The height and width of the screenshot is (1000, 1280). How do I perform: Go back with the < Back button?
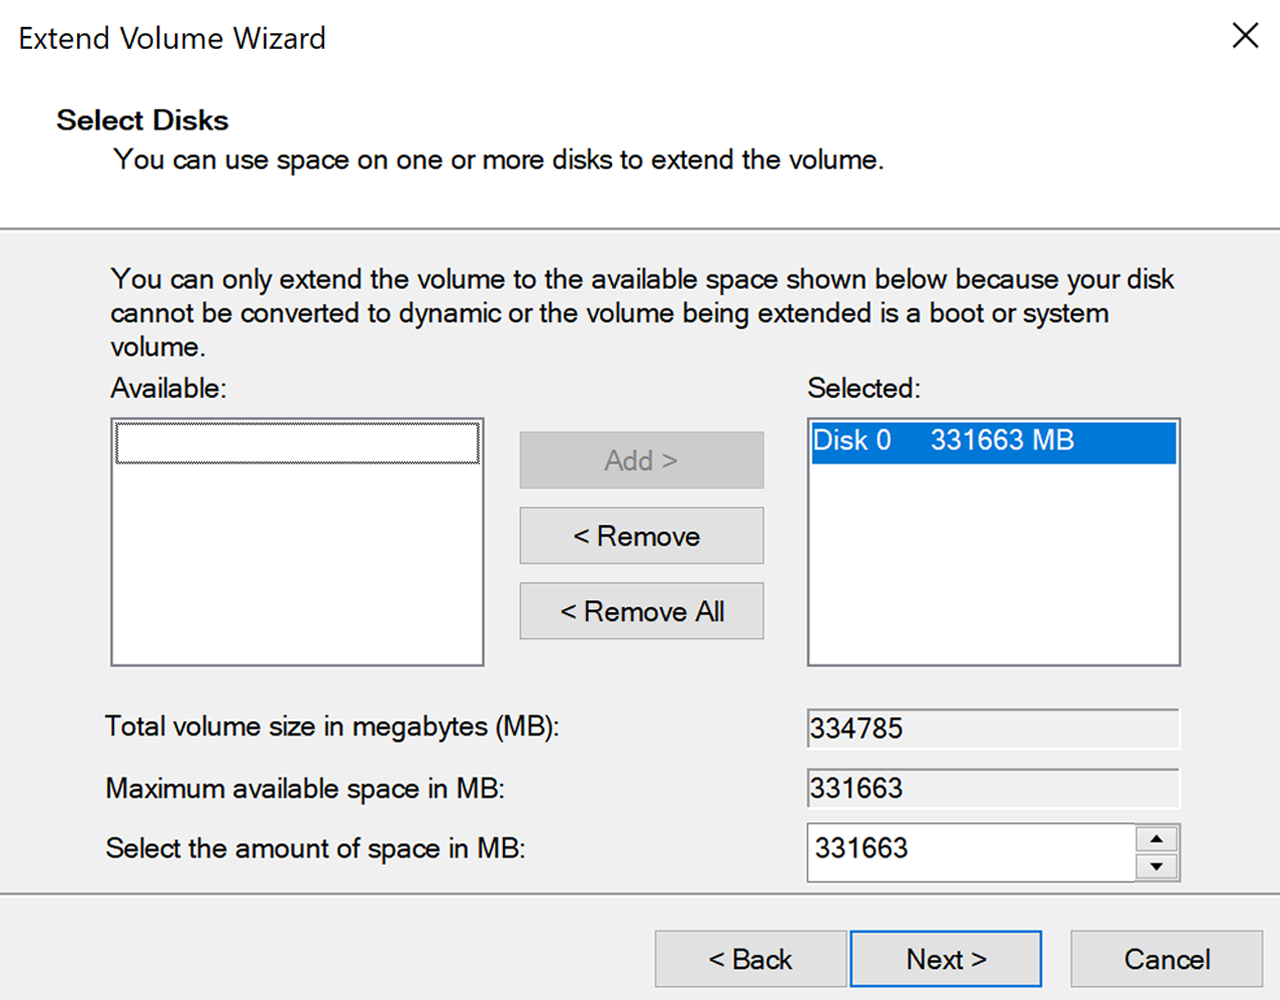click(x=750, y=959)
